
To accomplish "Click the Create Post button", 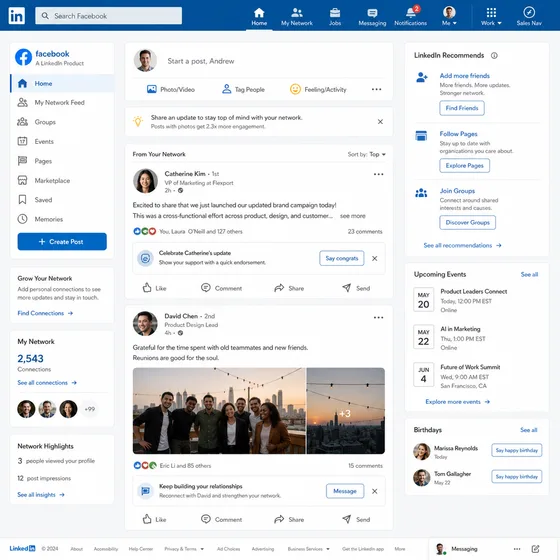I will pos(62,241).
